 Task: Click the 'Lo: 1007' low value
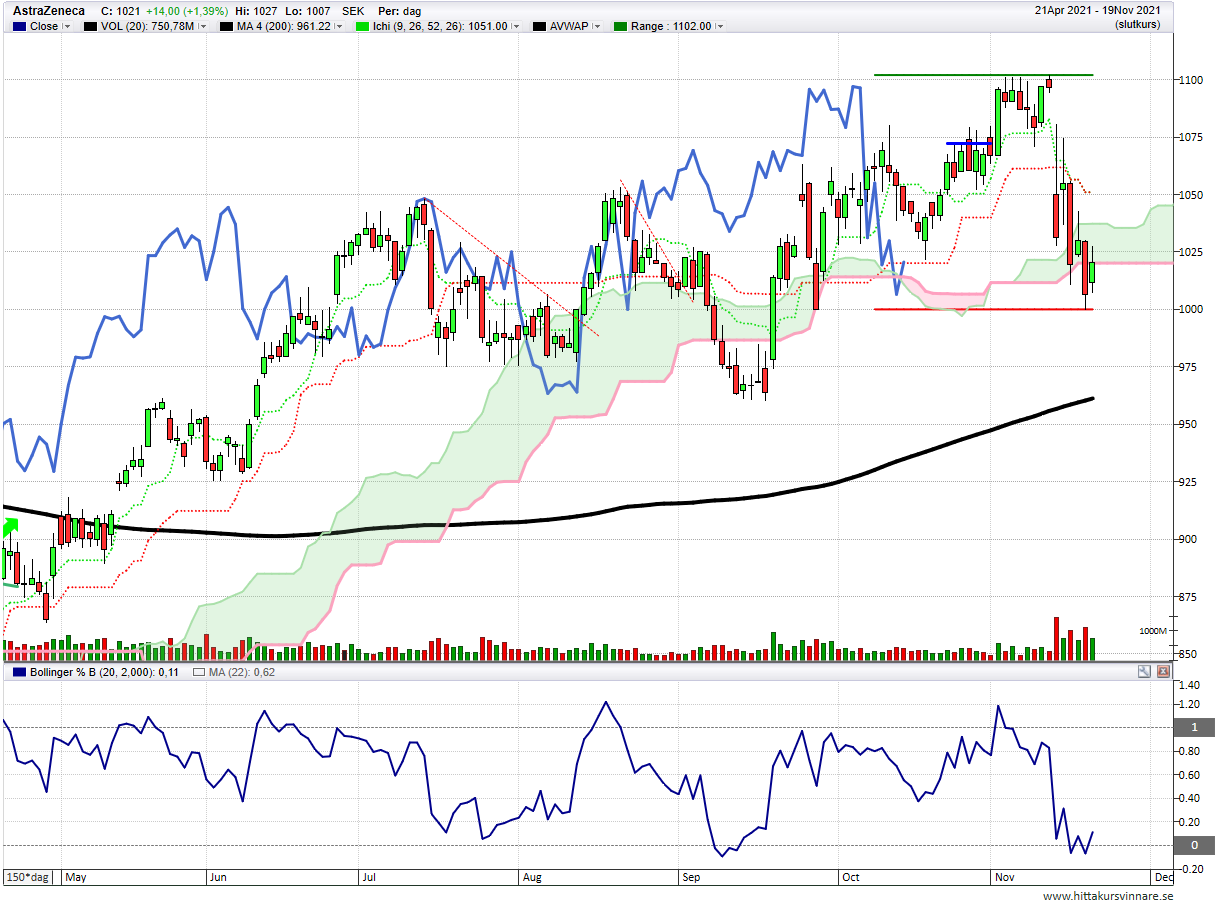tap(308, 11)
